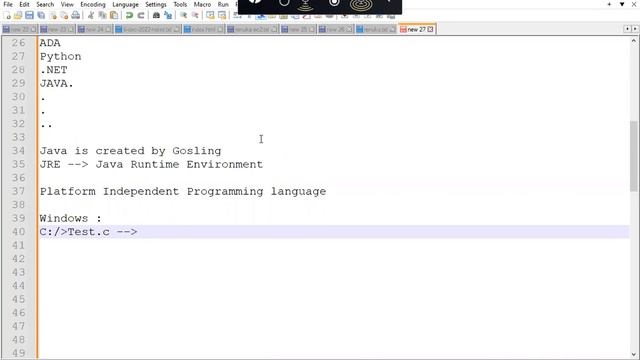Open the Search menu
The width and height of the screenshot is (640, 360).
45,4
